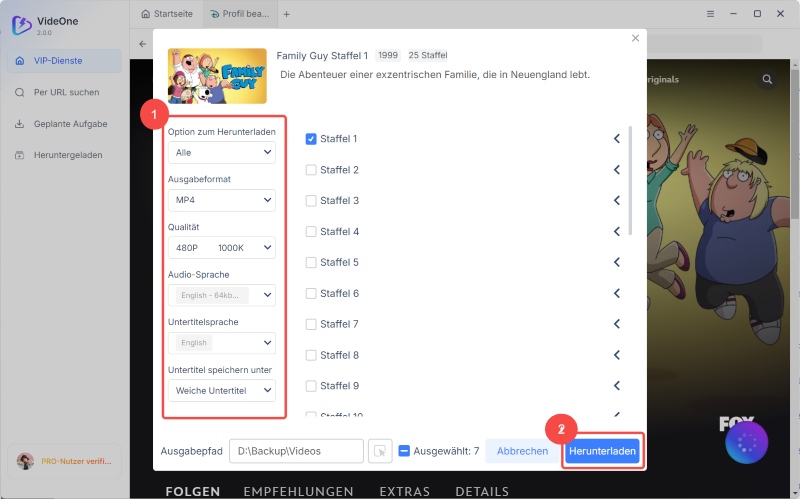This screenshot has height=499, width=800.
Task: Check the Staffel 4 checkbox
Action: click(311, 232)
